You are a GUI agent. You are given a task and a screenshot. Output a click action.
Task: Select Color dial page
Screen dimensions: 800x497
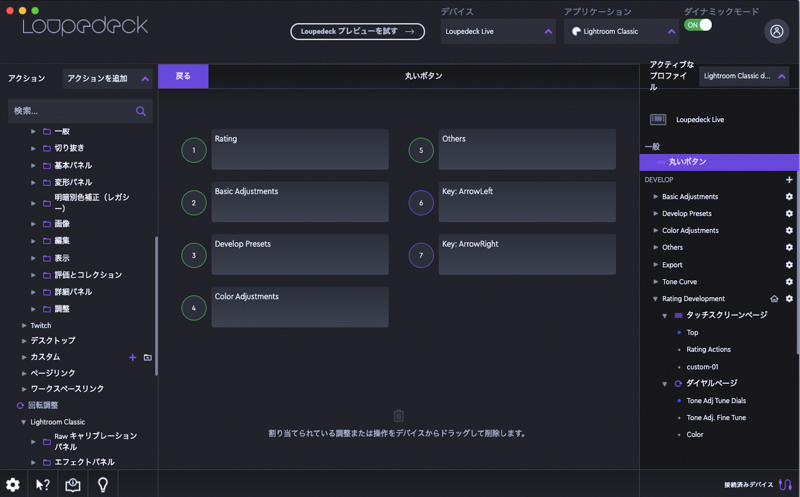(694, 435)
